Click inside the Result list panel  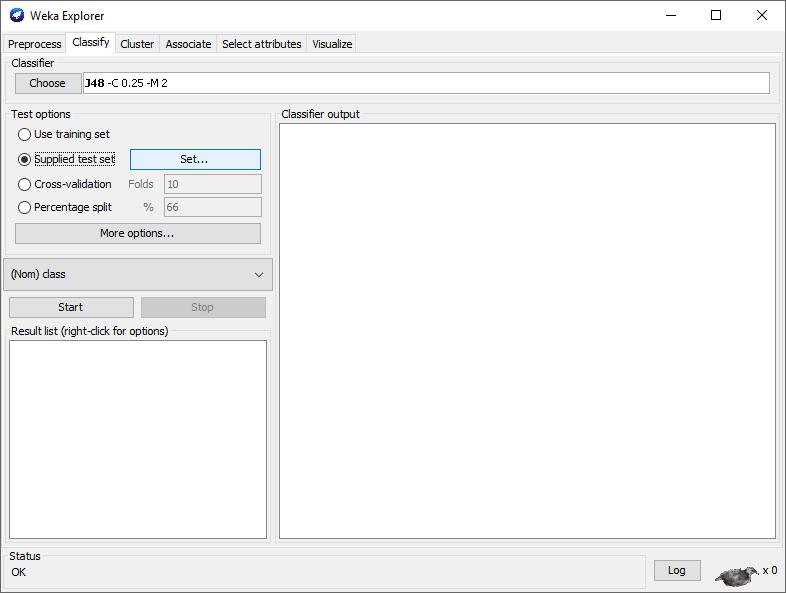pos(138,440)
